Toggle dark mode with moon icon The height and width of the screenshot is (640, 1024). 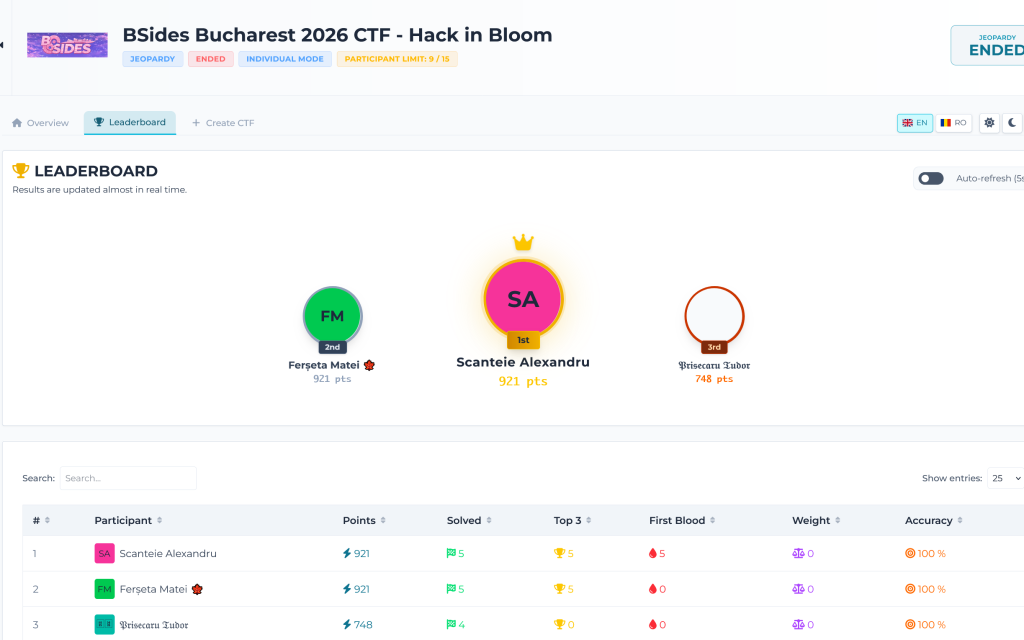click(x=1012, y=123)
